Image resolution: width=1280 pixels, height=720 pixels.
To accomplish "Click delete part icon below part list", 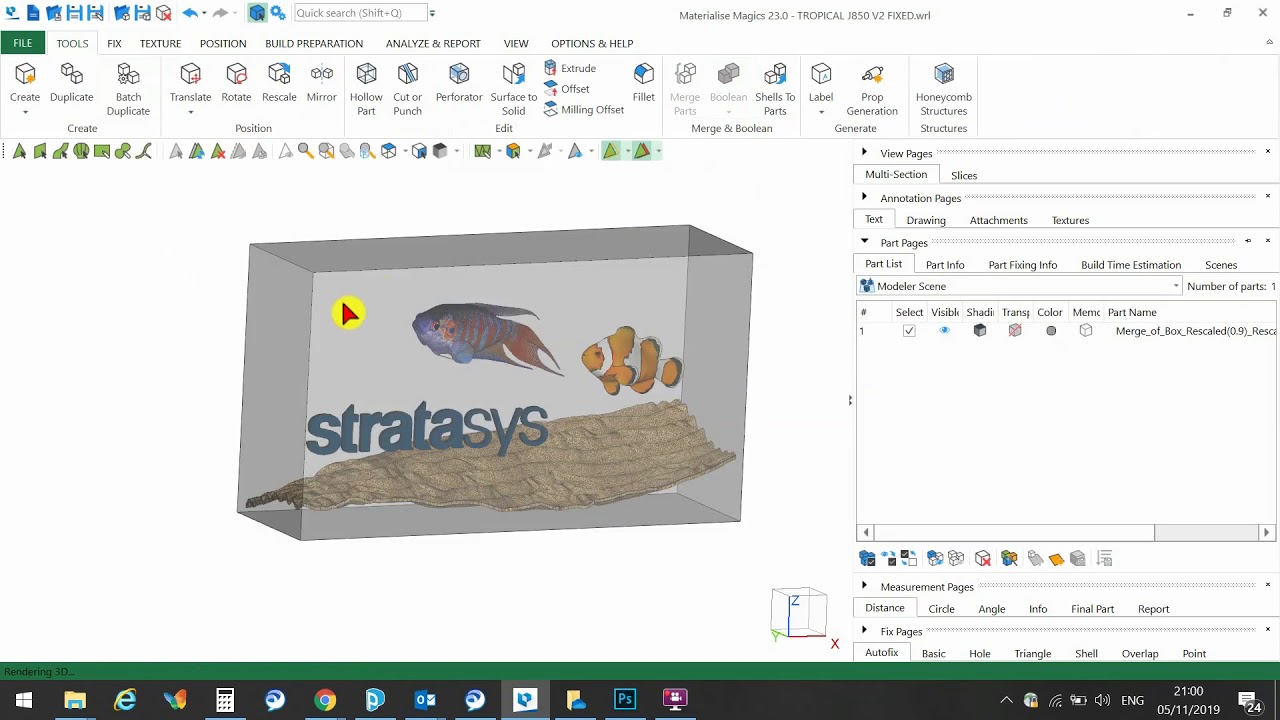I will pyautogui.click(x=983, y=559).
